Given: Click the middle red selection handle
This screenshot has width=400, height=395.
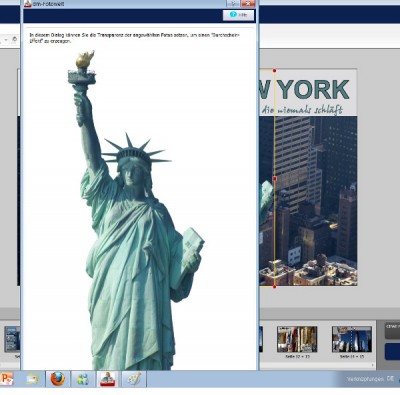Looking at the screenshot, I should click(x=274, y=179).
